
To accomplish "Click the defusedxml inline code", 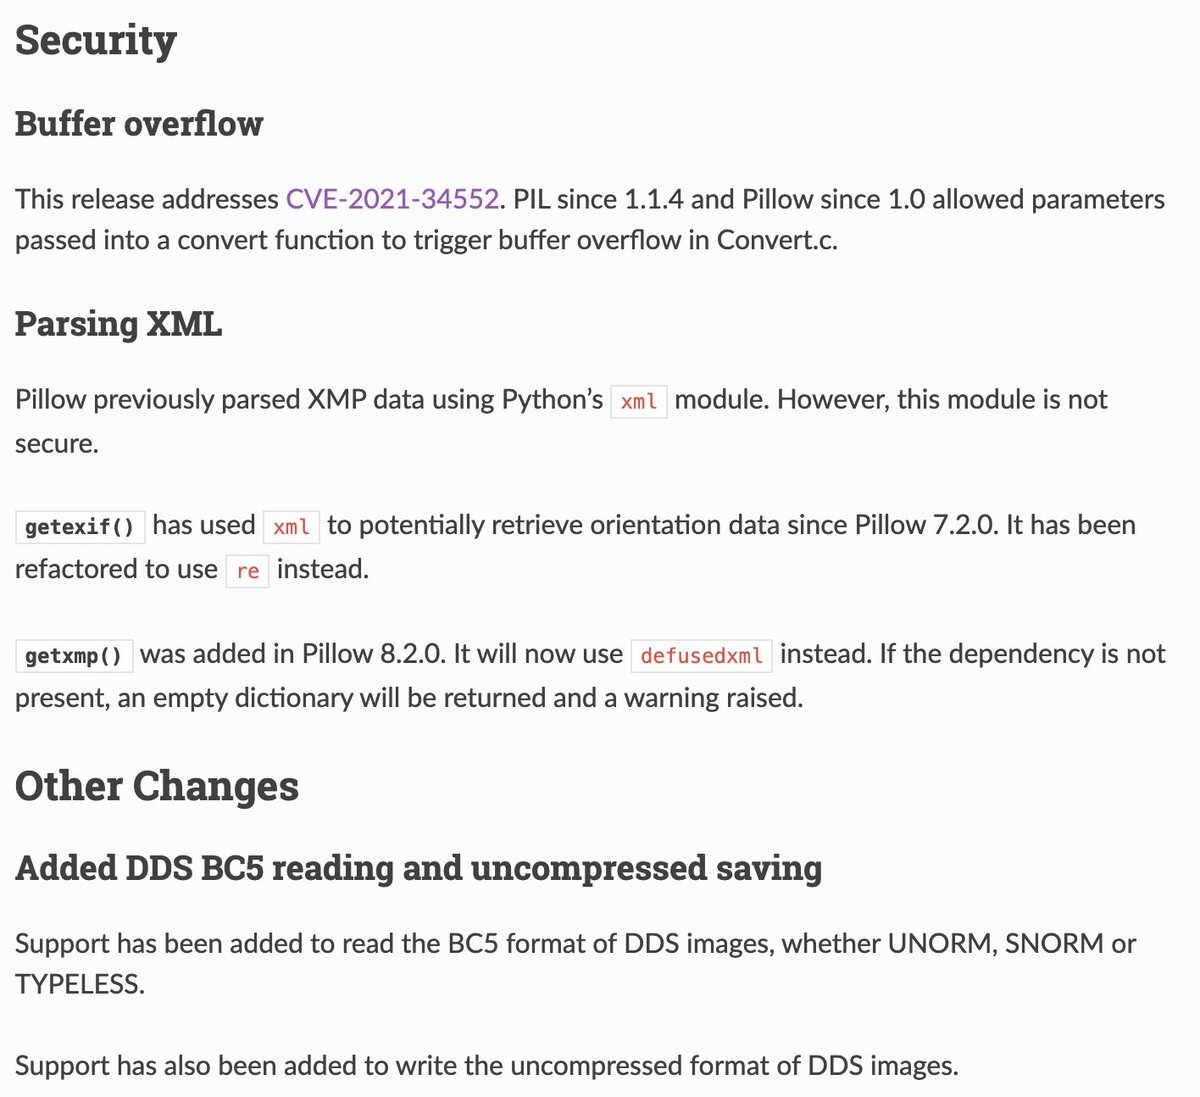I will 701,656.
